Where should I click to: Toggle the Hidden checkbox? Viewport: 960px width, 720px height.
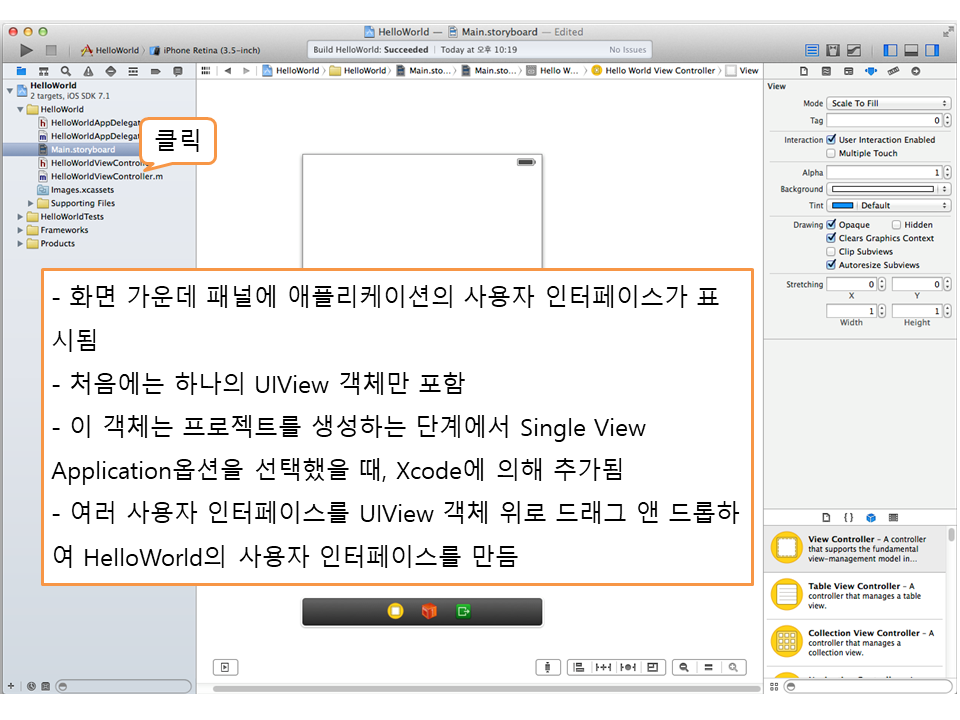[896, 225]
